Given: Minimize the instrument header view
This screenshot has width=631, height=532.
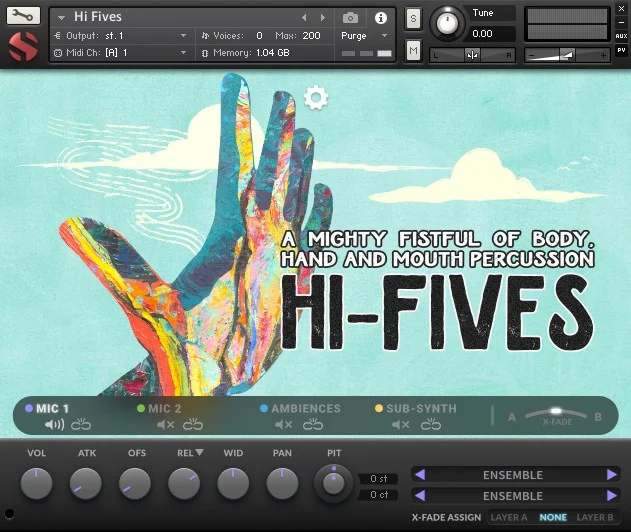Looking at the screenshot, I should (621, 23).
